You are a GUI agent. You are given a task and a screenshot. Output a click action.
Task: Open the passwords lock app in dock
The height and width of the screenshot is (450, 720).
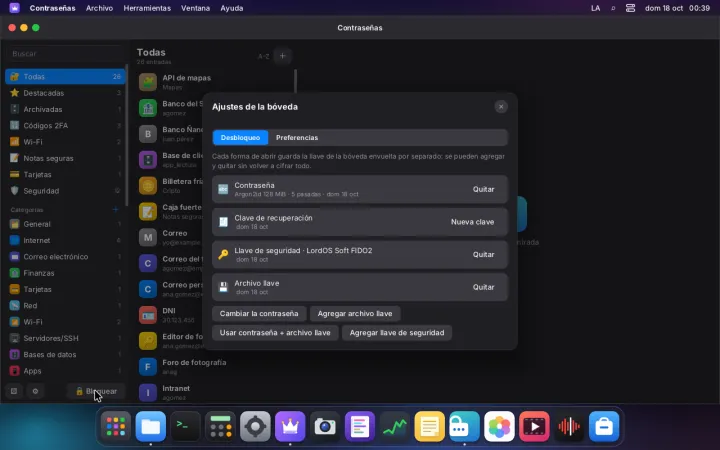pyautogui.click(x=465, y=427)
